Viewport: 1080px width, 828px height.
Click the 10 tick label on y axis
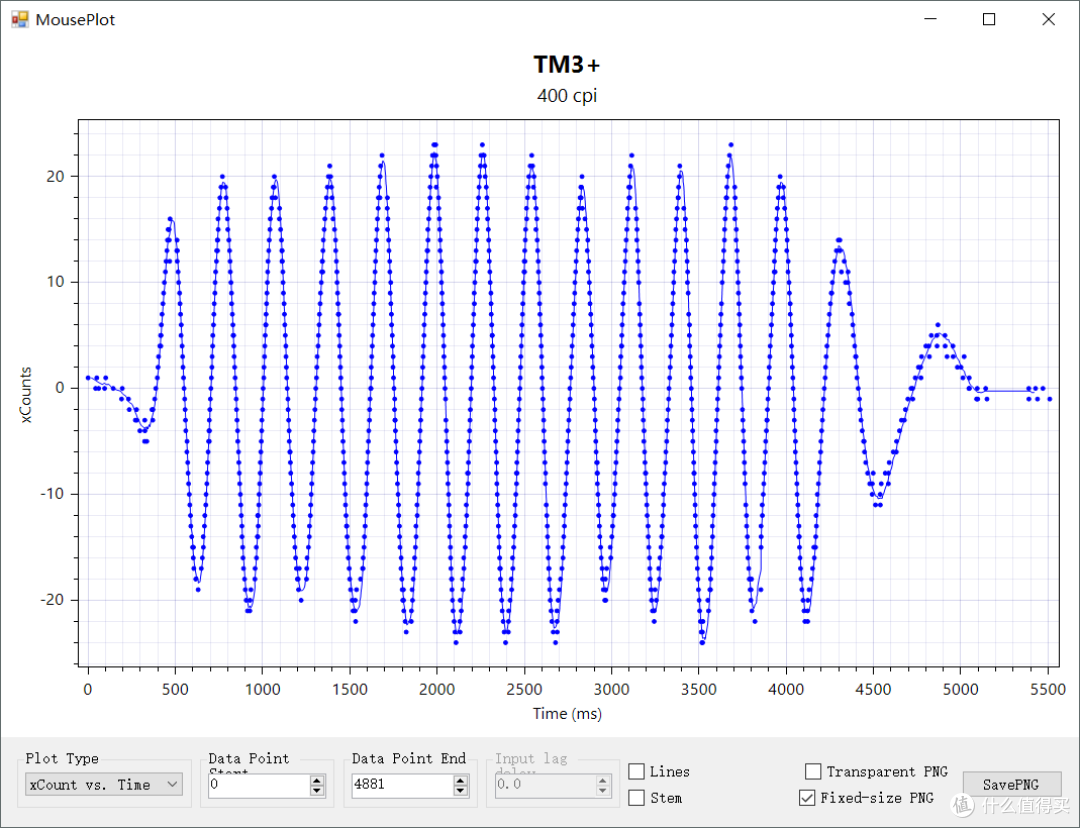(55, 282)
